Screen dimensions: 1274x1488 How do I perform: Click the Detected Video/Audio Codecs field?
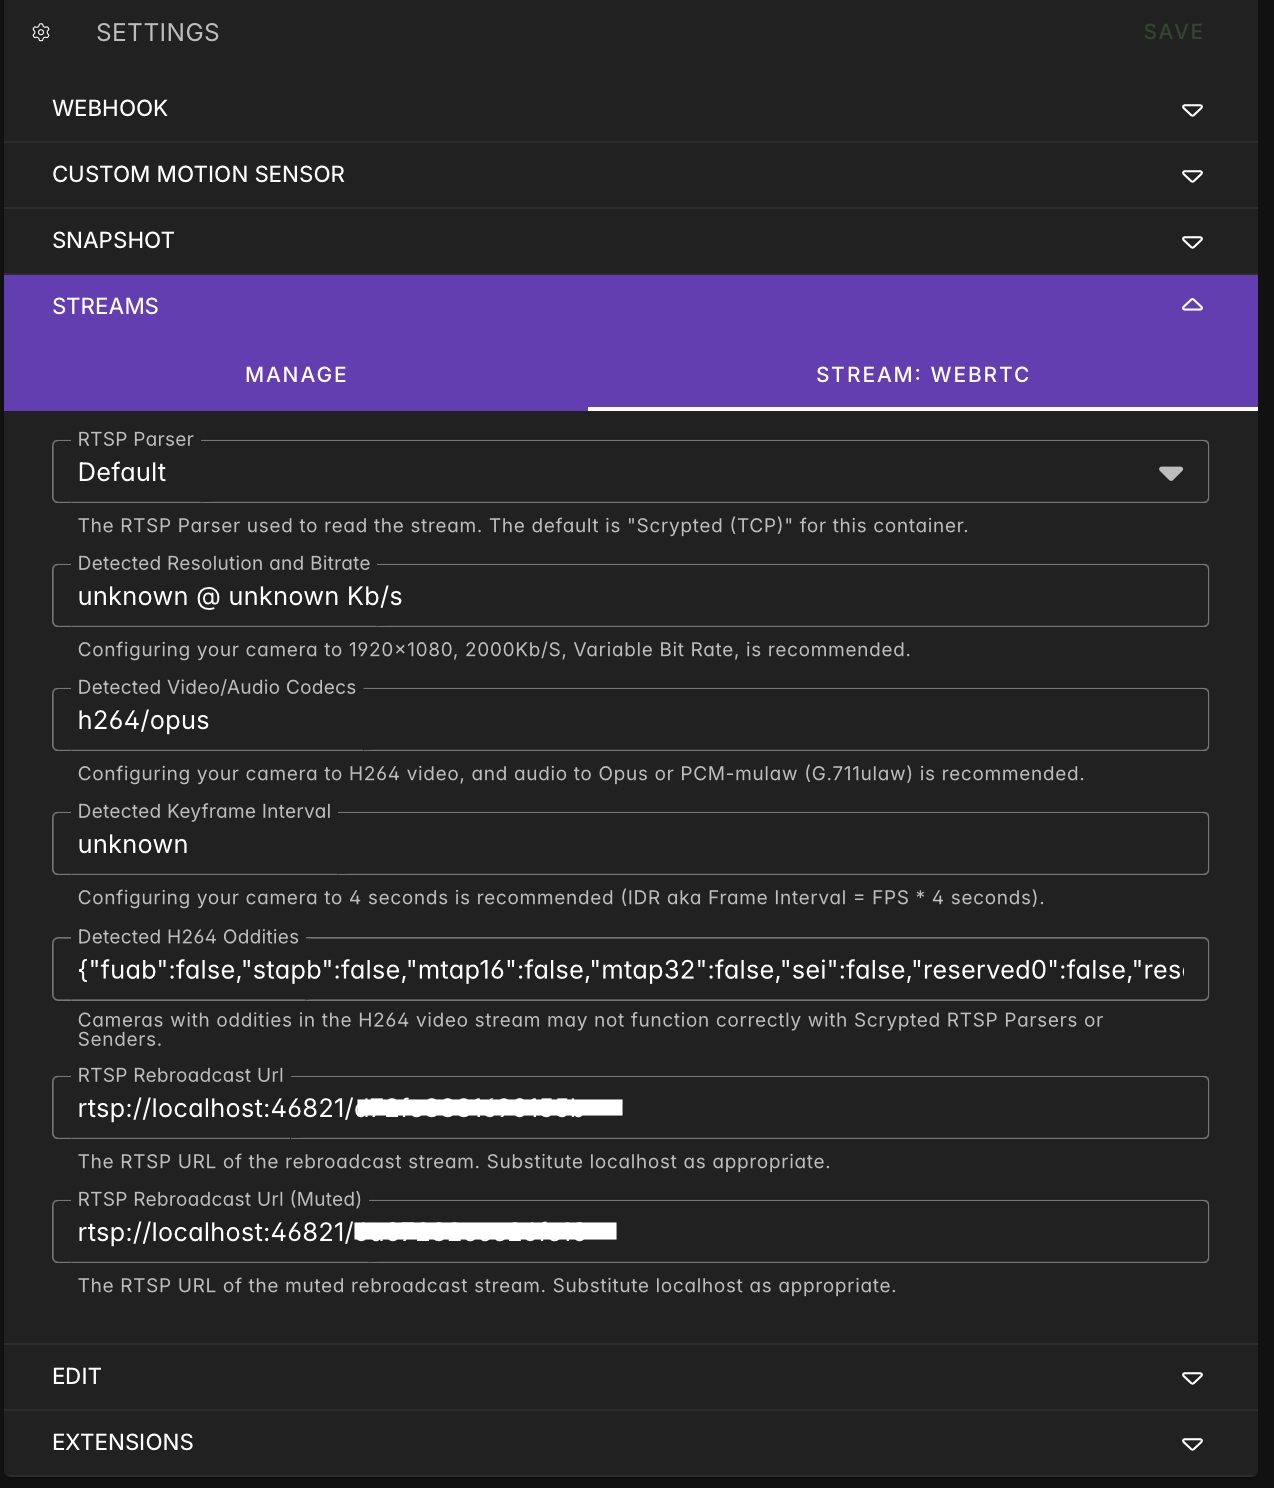pyautogui.click(x=630, y=721)
